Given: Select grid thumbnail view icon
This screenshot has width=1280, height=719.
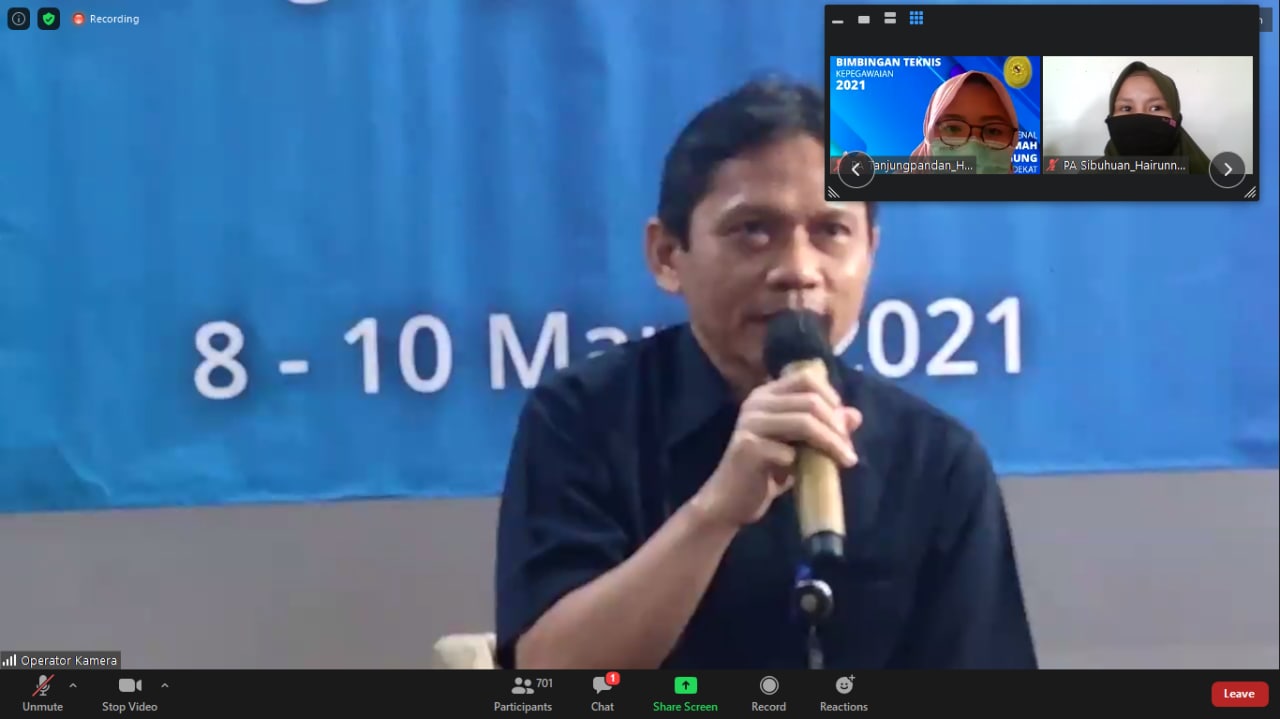Looking at the screenshot, I should (916, 18).
